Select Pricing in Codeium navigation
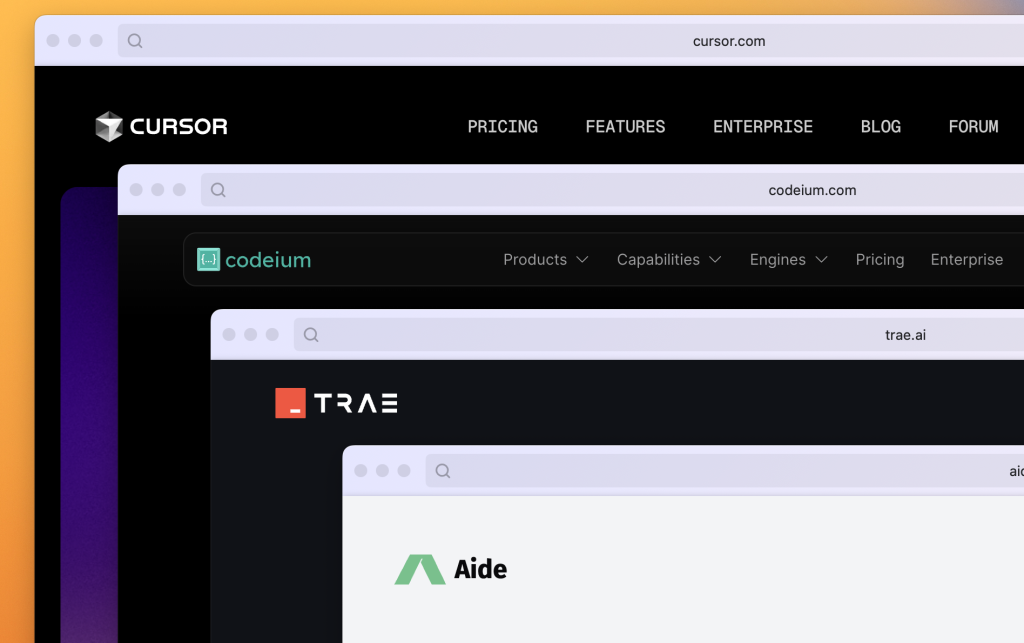The width and height of the screenshot is (1024, 643). 879,260
